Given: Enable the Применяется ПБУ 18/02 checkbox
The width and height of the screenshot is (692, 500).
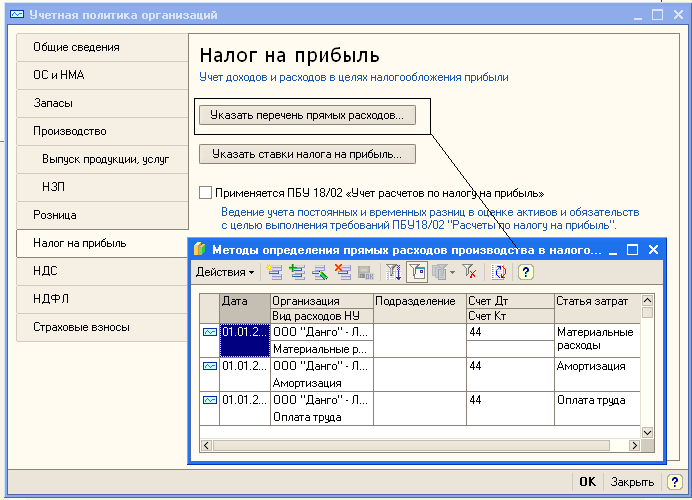Looking at the screenshot, I should 206,193.
